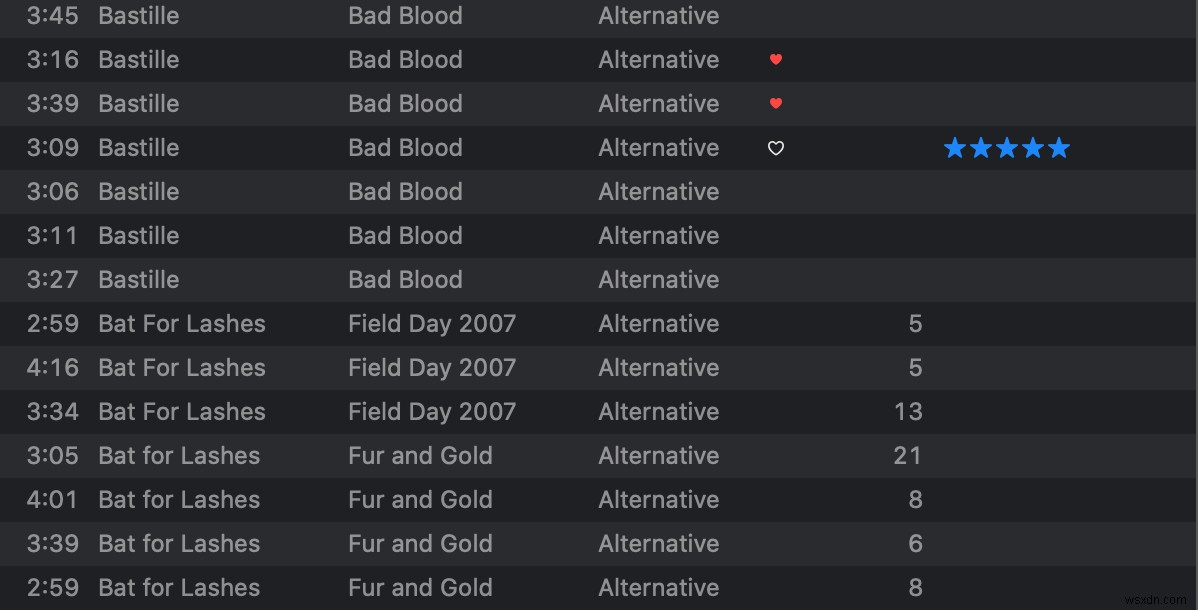
Task: Select the 4:16 Bat For Lashes track
Action: click(x=182, y=368)
